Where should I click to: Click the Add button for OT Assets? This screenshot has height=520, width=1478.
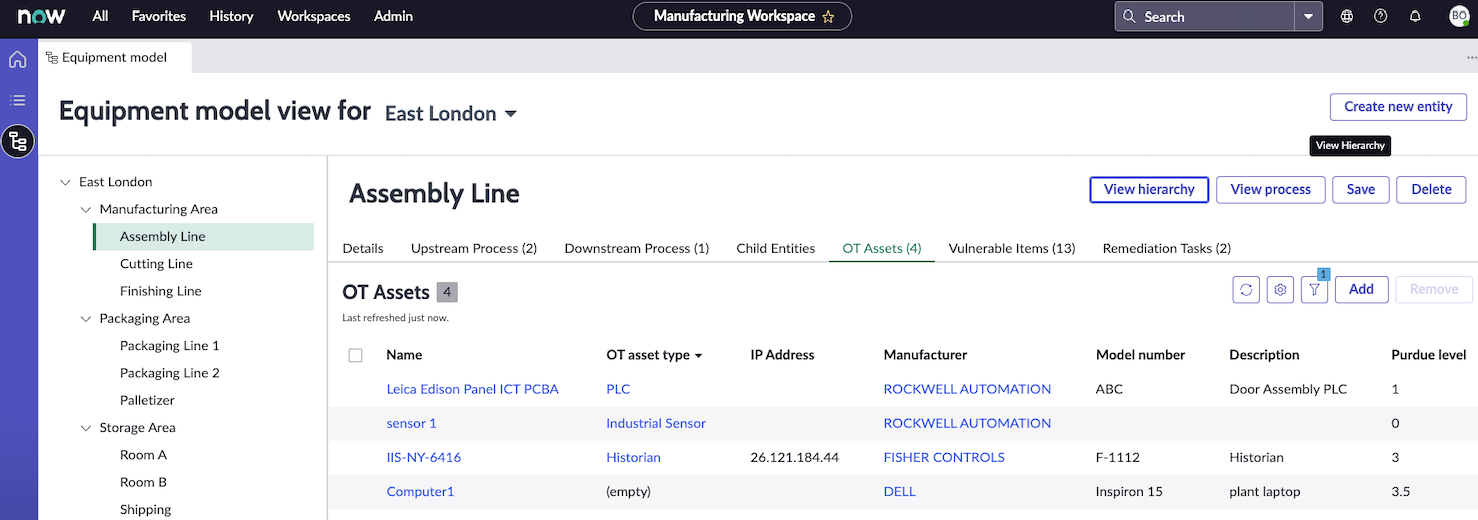[x=1361, y=289]
